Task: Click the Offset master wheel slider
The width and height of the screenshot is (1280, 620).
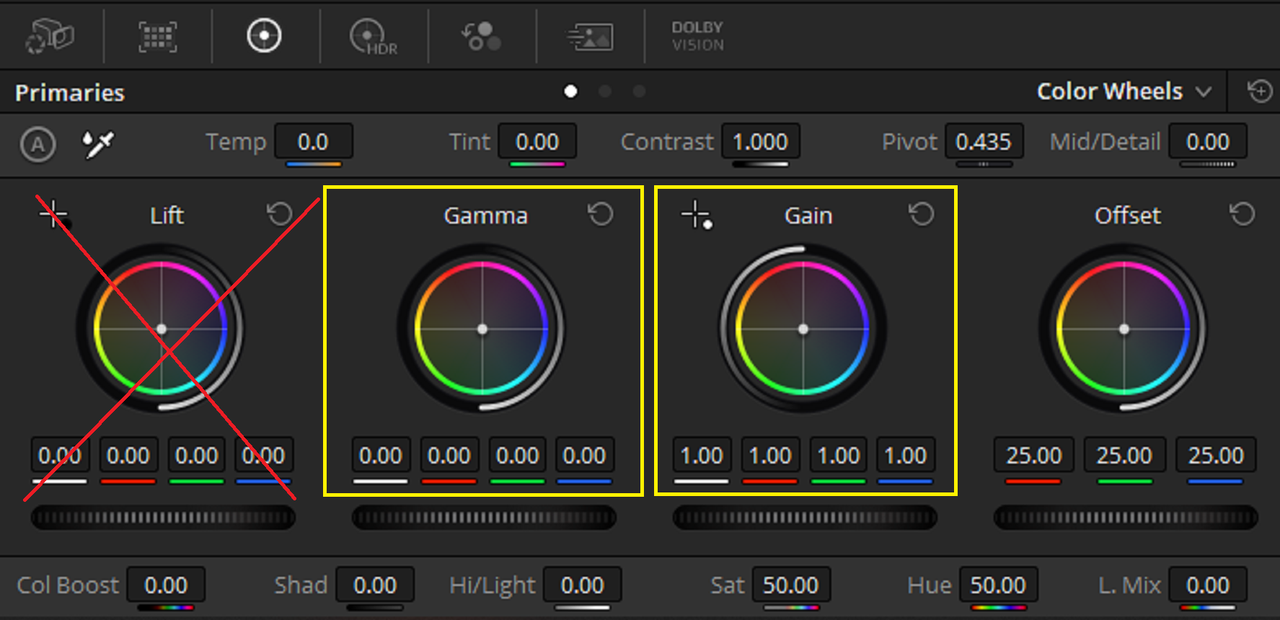Action: point(1126,517)
